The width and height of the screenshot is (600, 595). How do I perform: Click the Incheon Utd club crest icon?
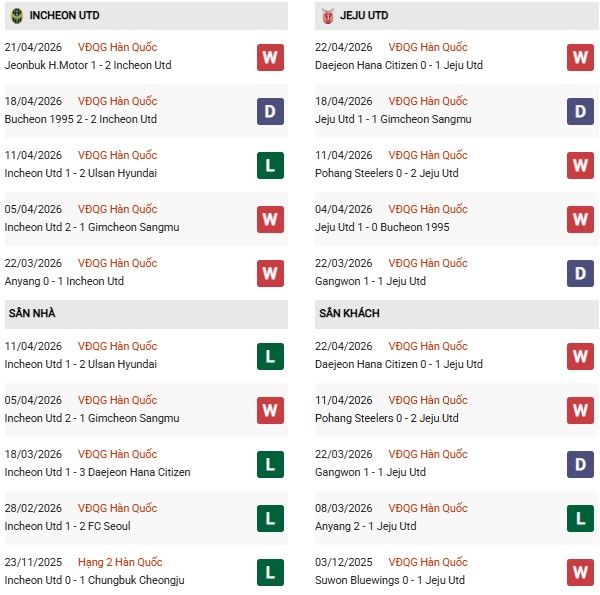coord(17,16)
